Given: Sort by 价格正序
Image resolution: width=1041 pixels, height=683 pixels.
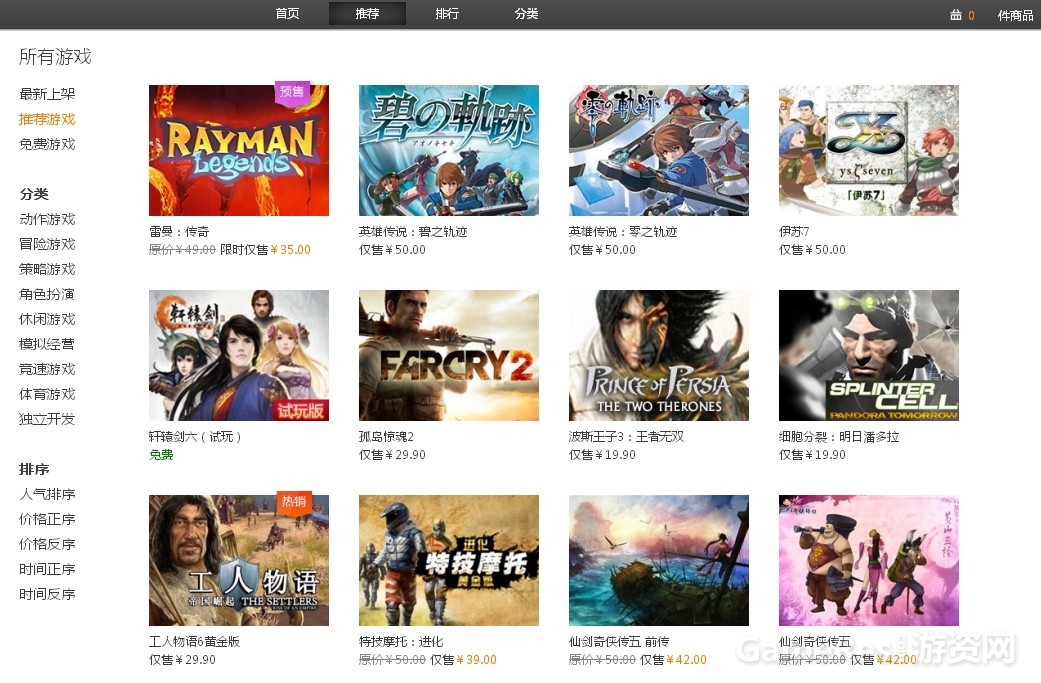Looking at the screenshot, I should tap(47, 519).
